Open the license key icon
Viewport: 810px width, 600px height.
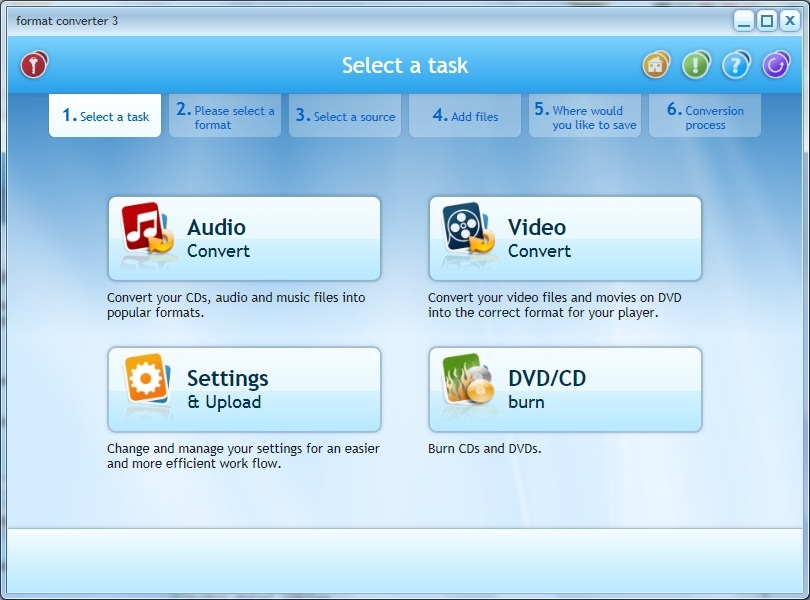[33, 63]
